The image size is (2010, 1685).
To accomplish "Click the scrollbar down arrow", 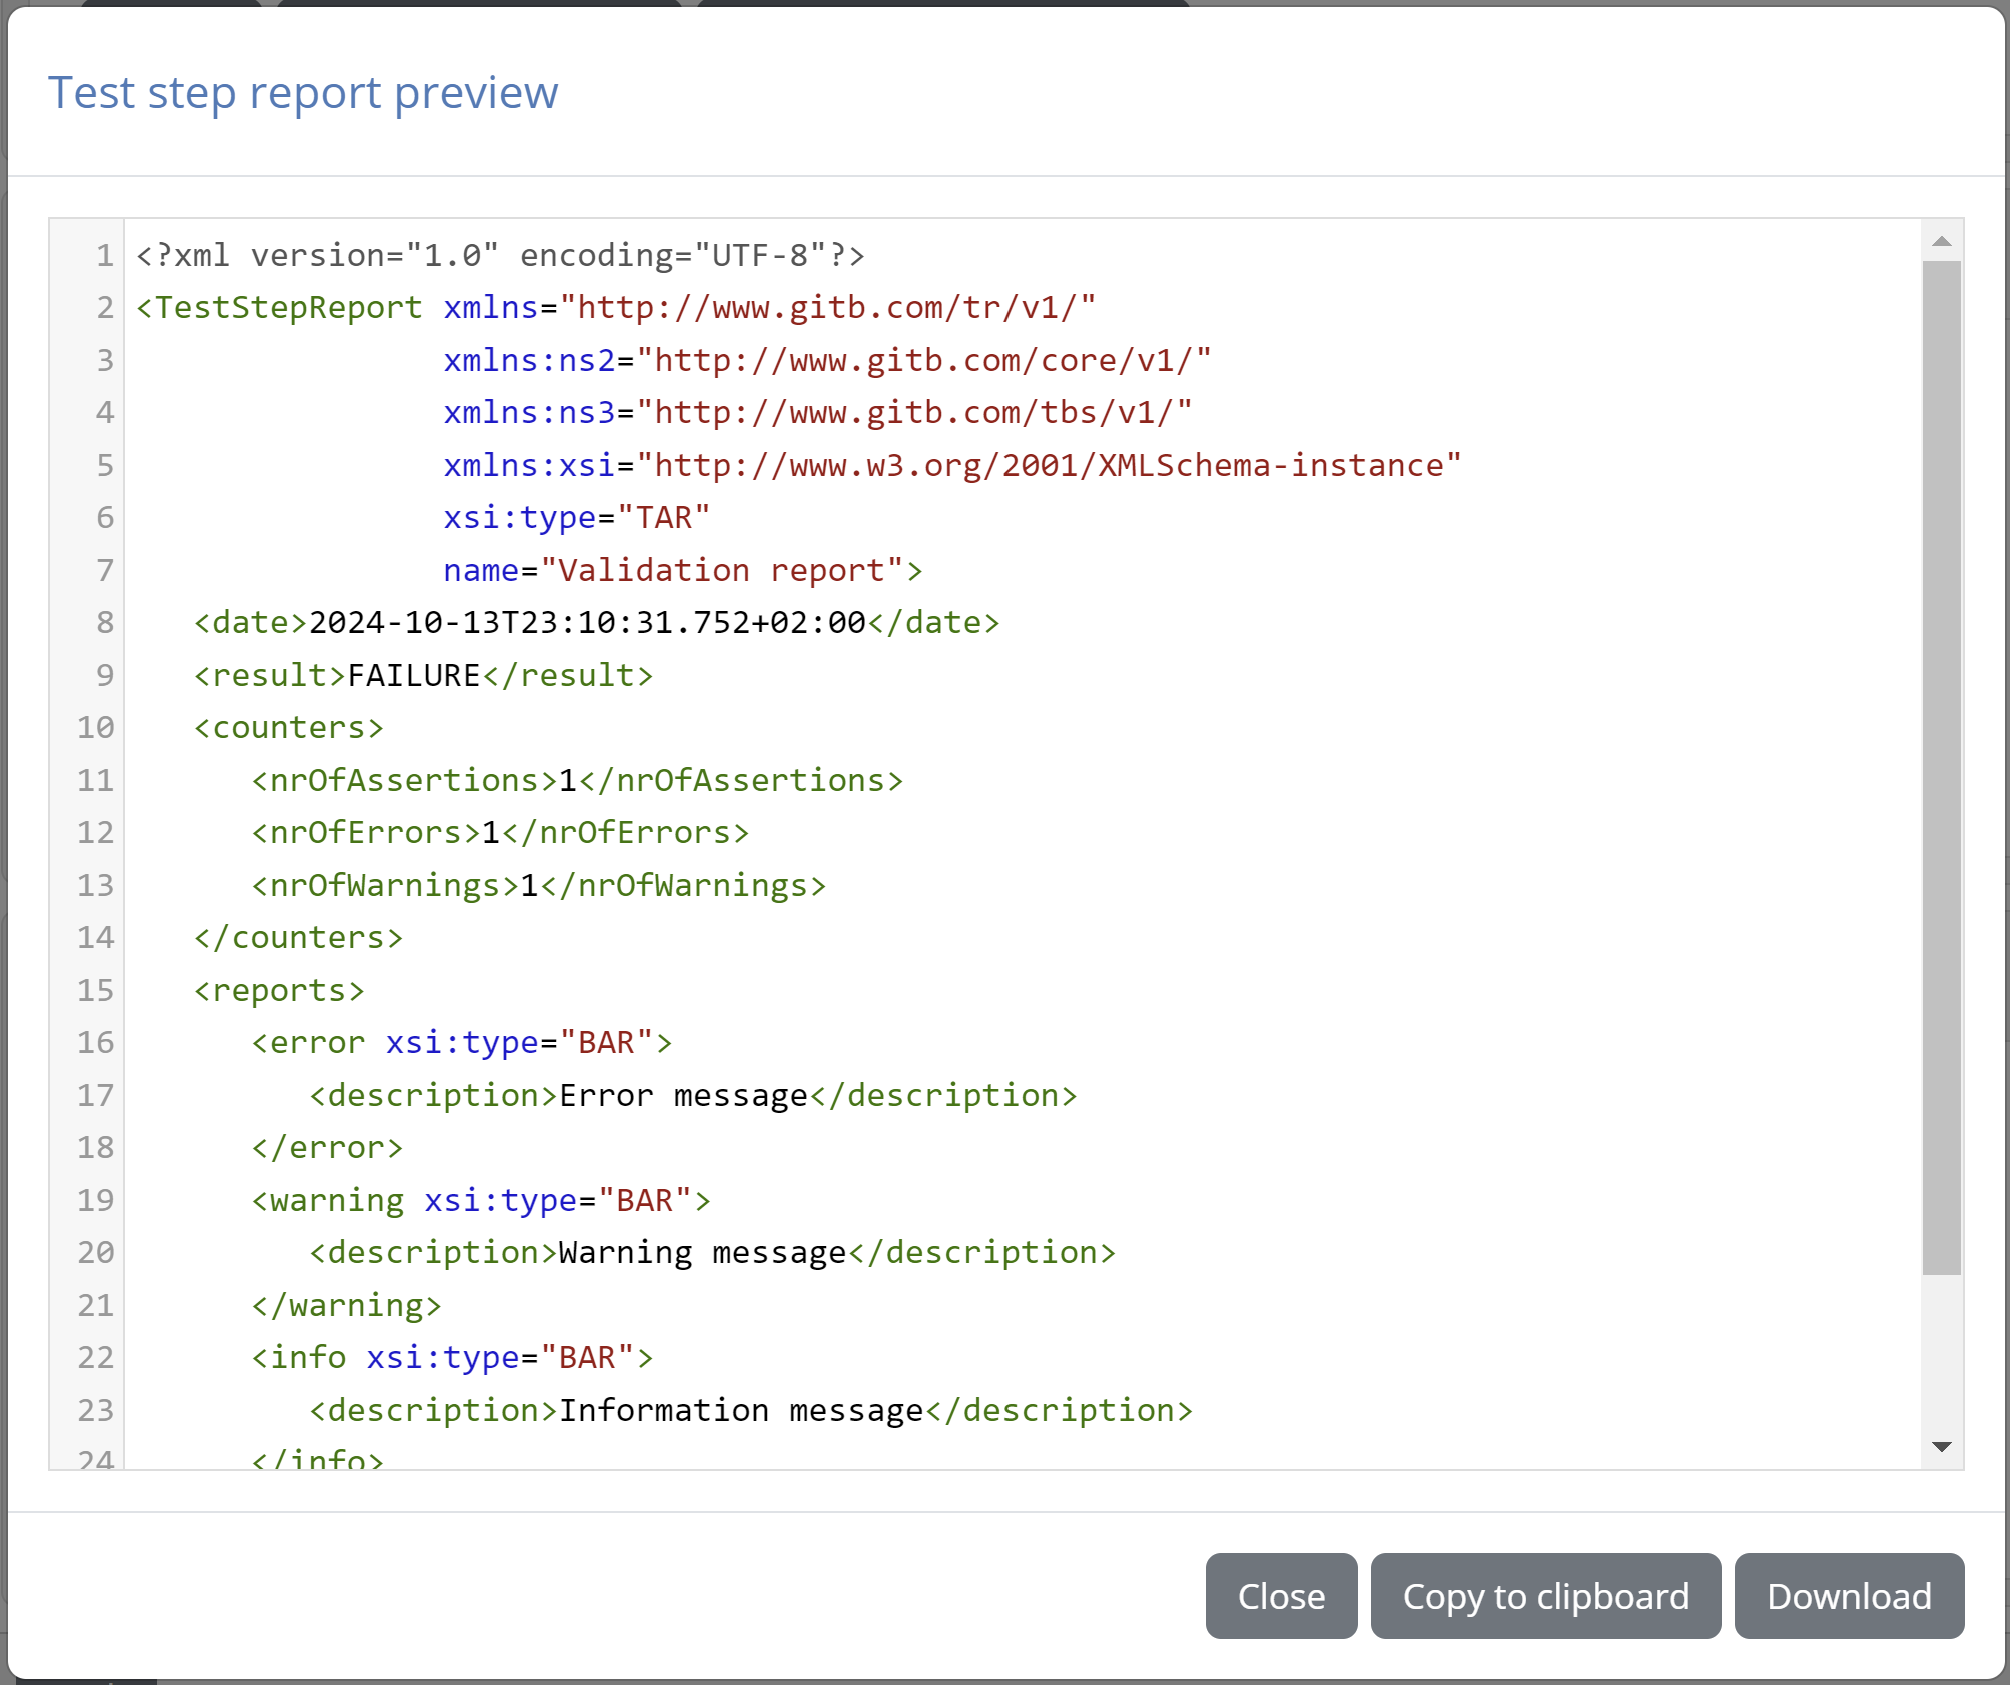I will click(1942, 1447).
